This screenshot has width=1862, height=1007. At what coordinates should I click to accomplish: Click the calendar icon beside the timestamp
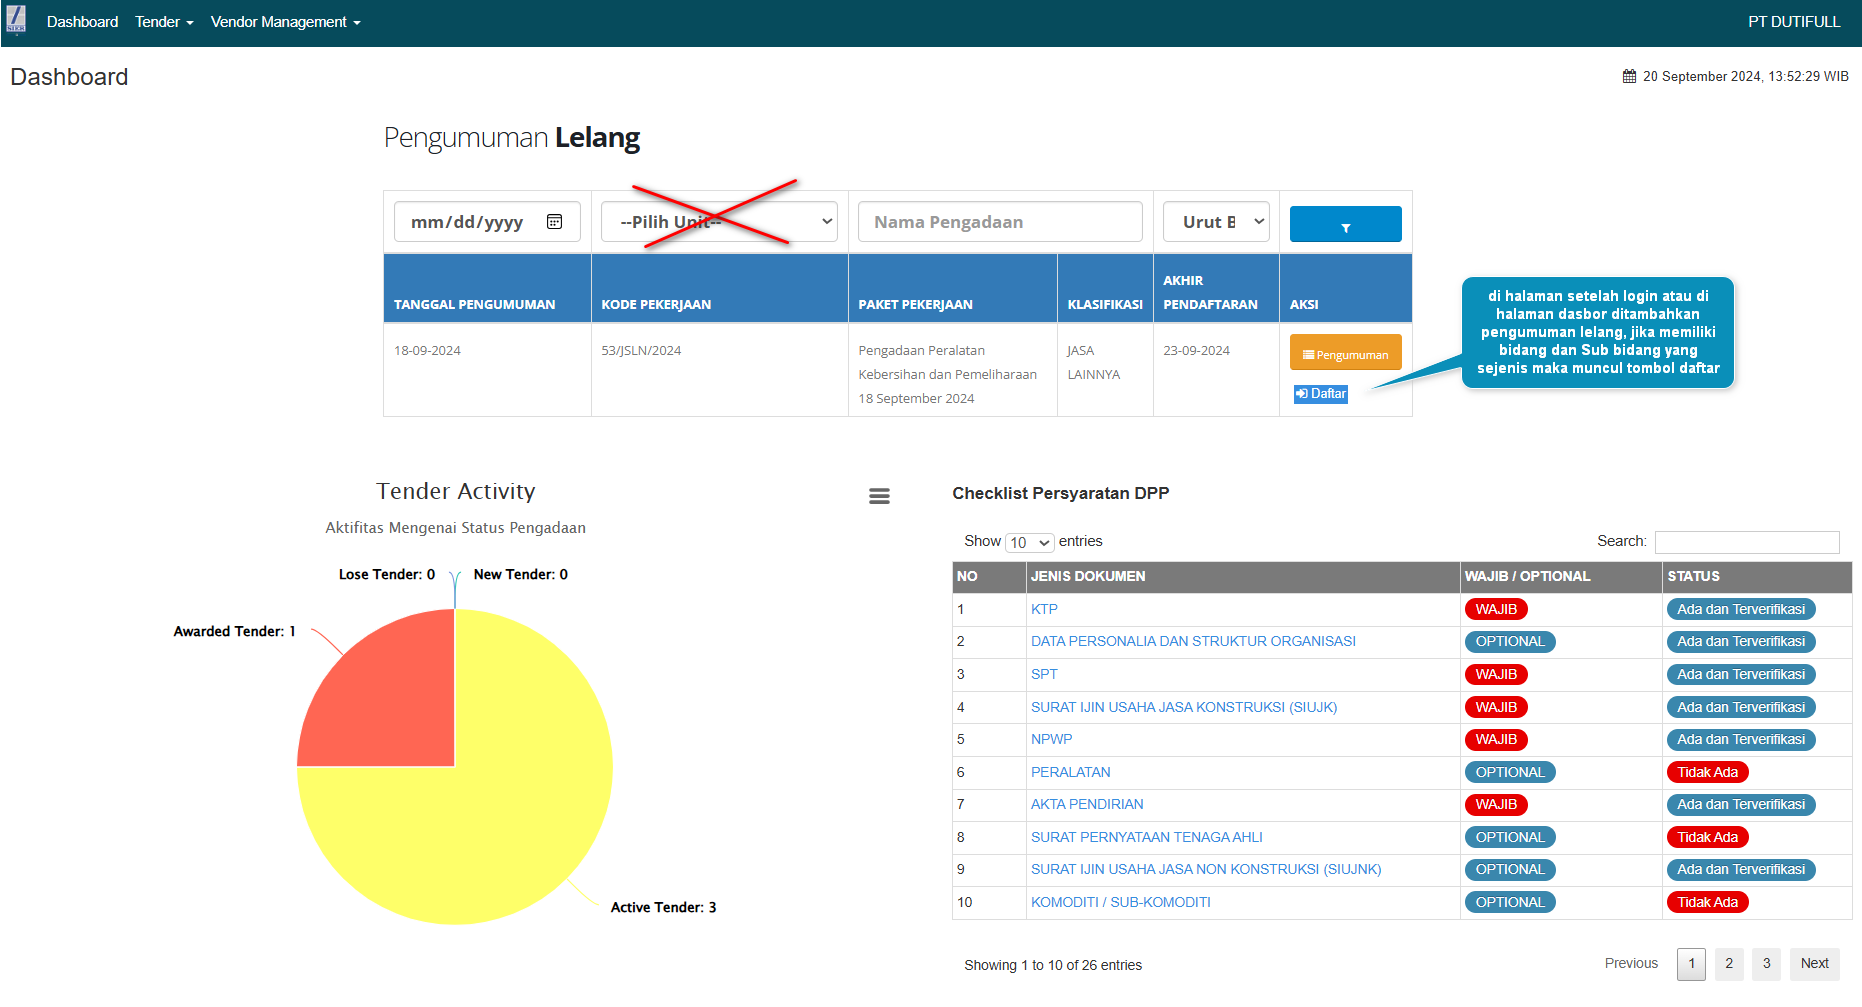click(x=1629, y=77)
